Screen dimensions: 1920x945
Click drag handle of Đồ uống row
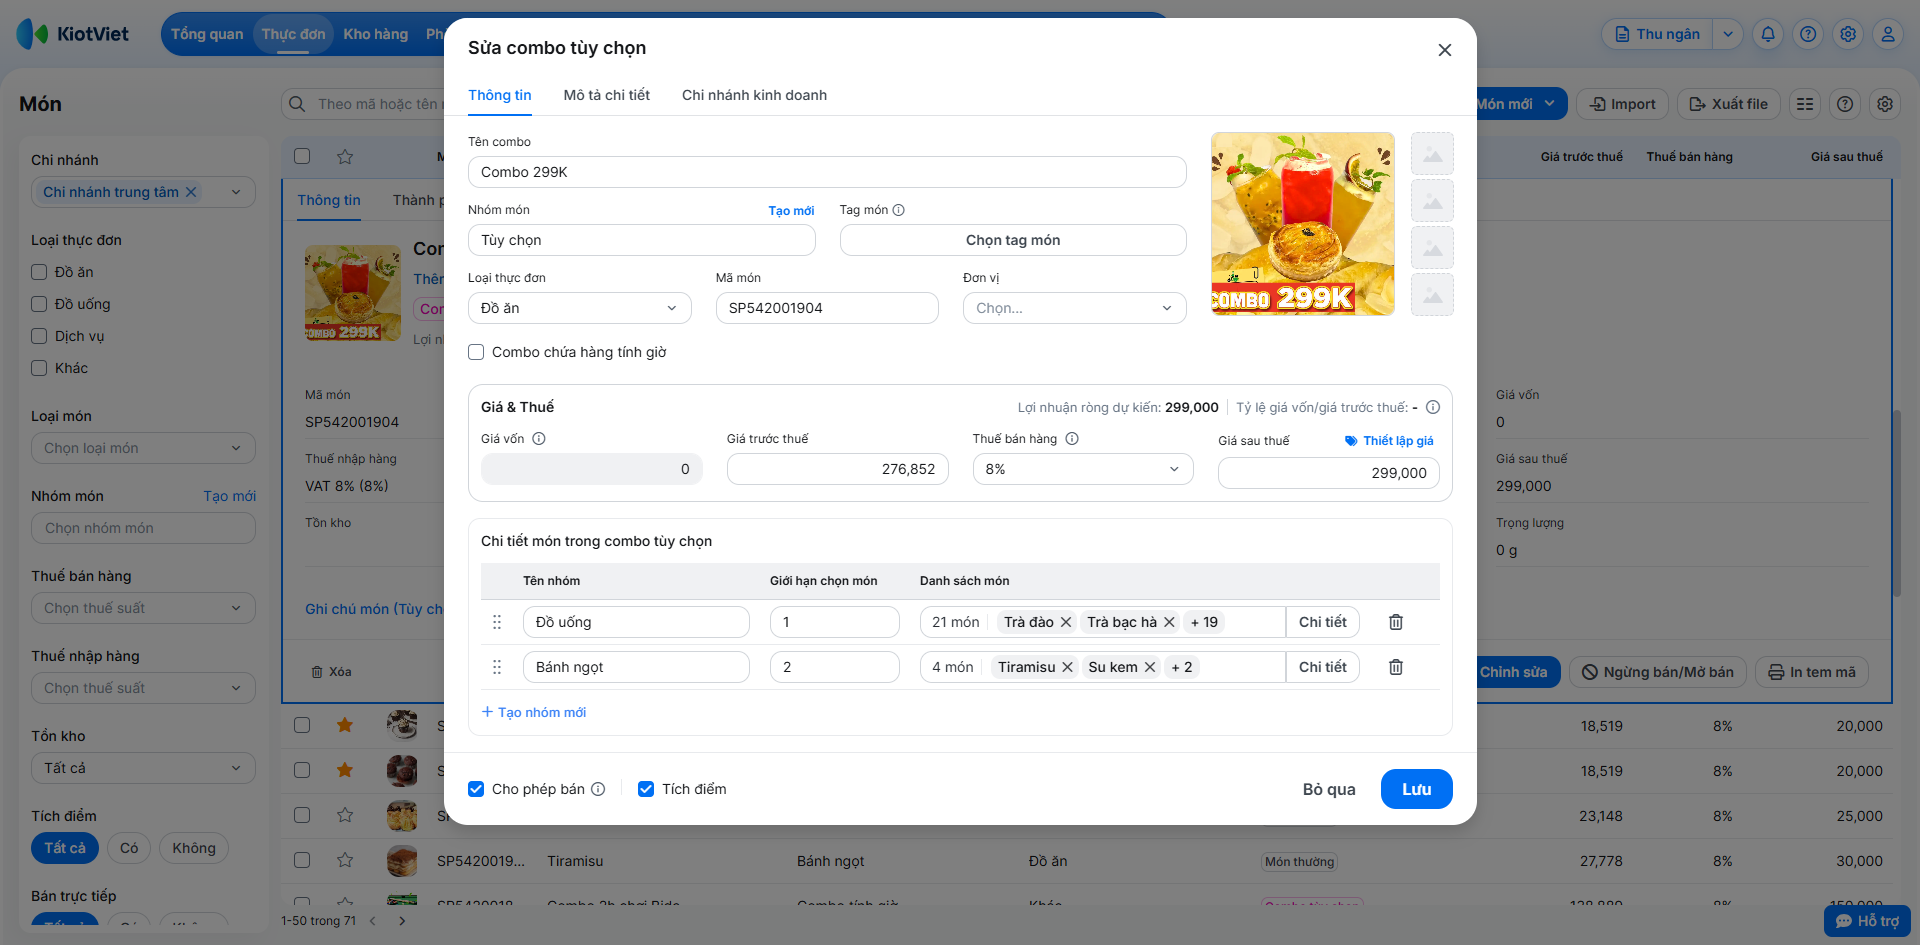click(497, 622)
